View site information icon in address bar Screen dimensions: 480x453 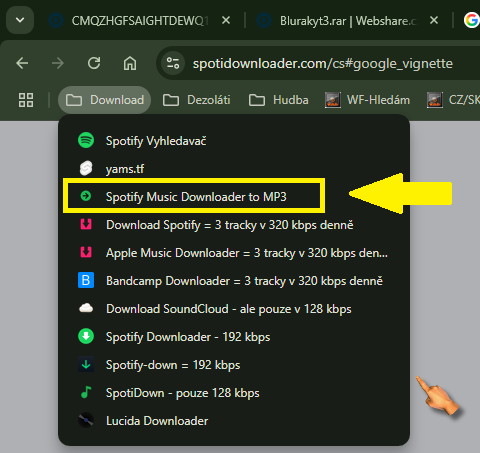pyautogui.click(x=173, y=63)
